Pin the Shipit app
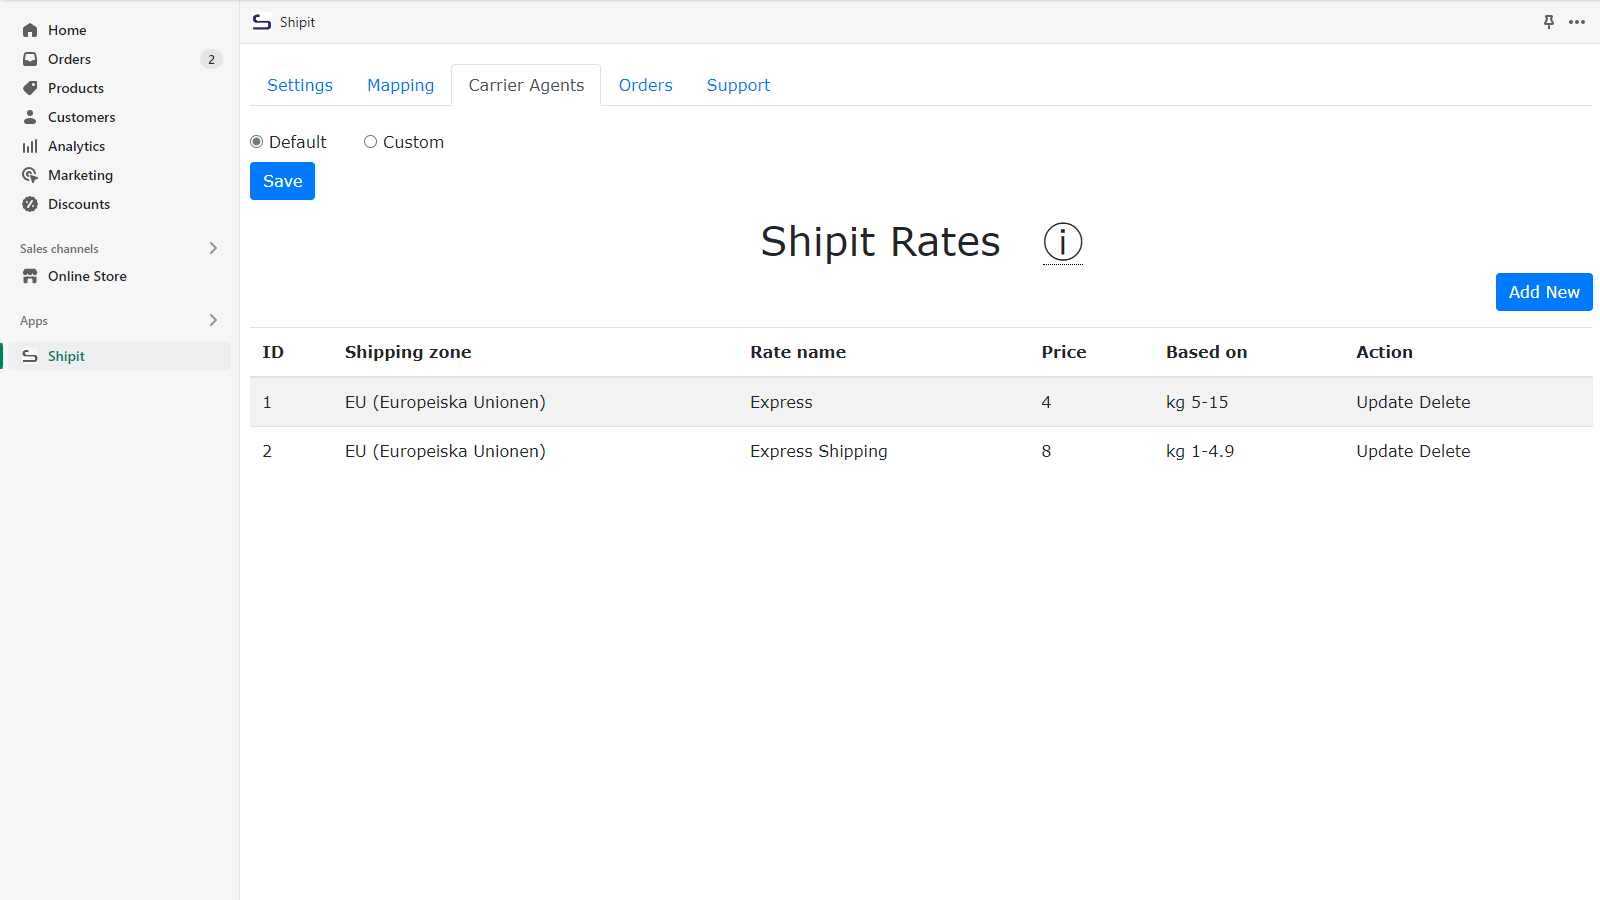The width and height of the screenshot is (1600, 900). (1549, 22)
